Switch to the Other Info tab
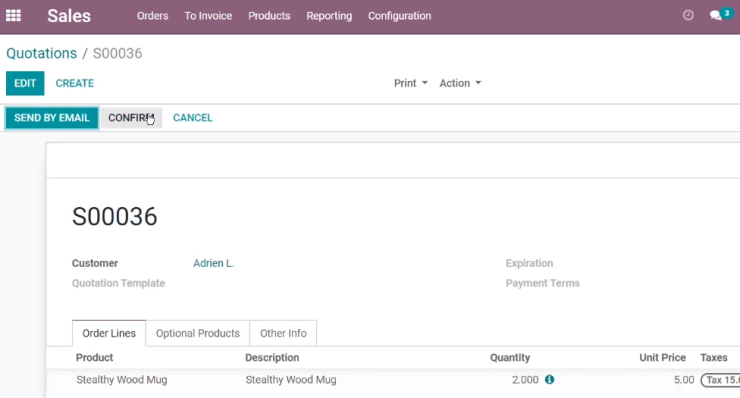 point(283,333)
